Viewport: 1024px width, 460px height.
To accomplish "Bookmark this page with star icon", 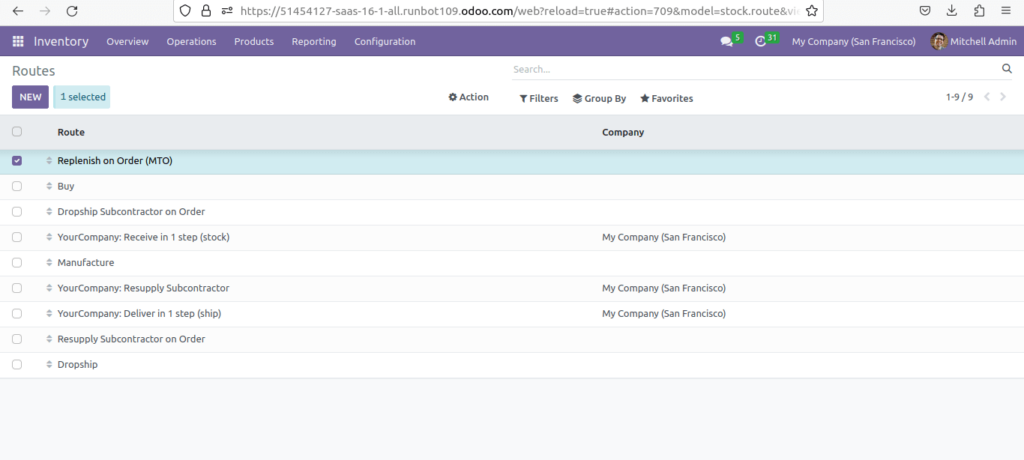I will point(811,10).
